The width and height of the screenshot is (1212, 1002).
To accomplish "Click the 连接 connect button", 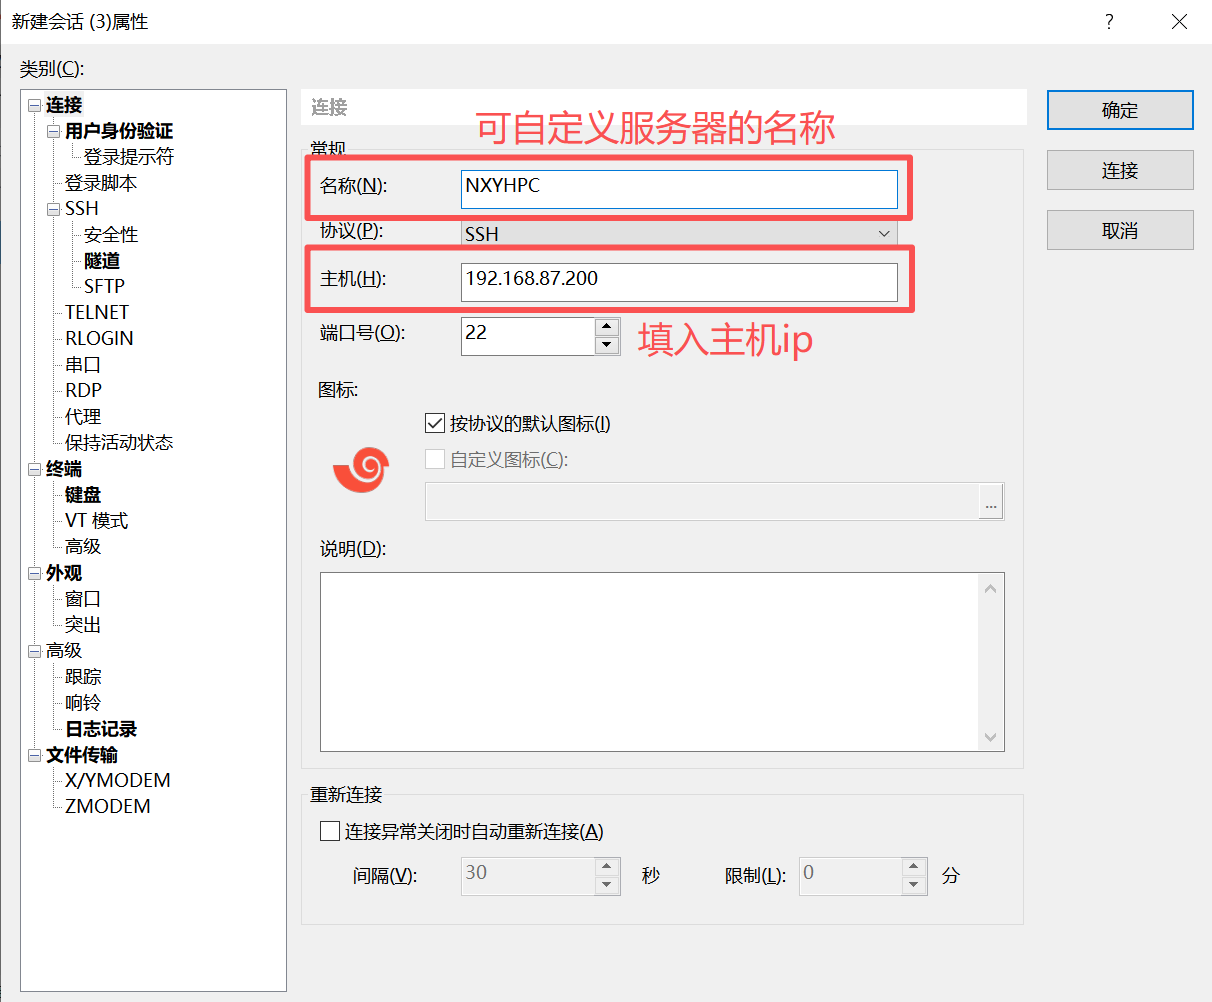I will [1119, 170].
